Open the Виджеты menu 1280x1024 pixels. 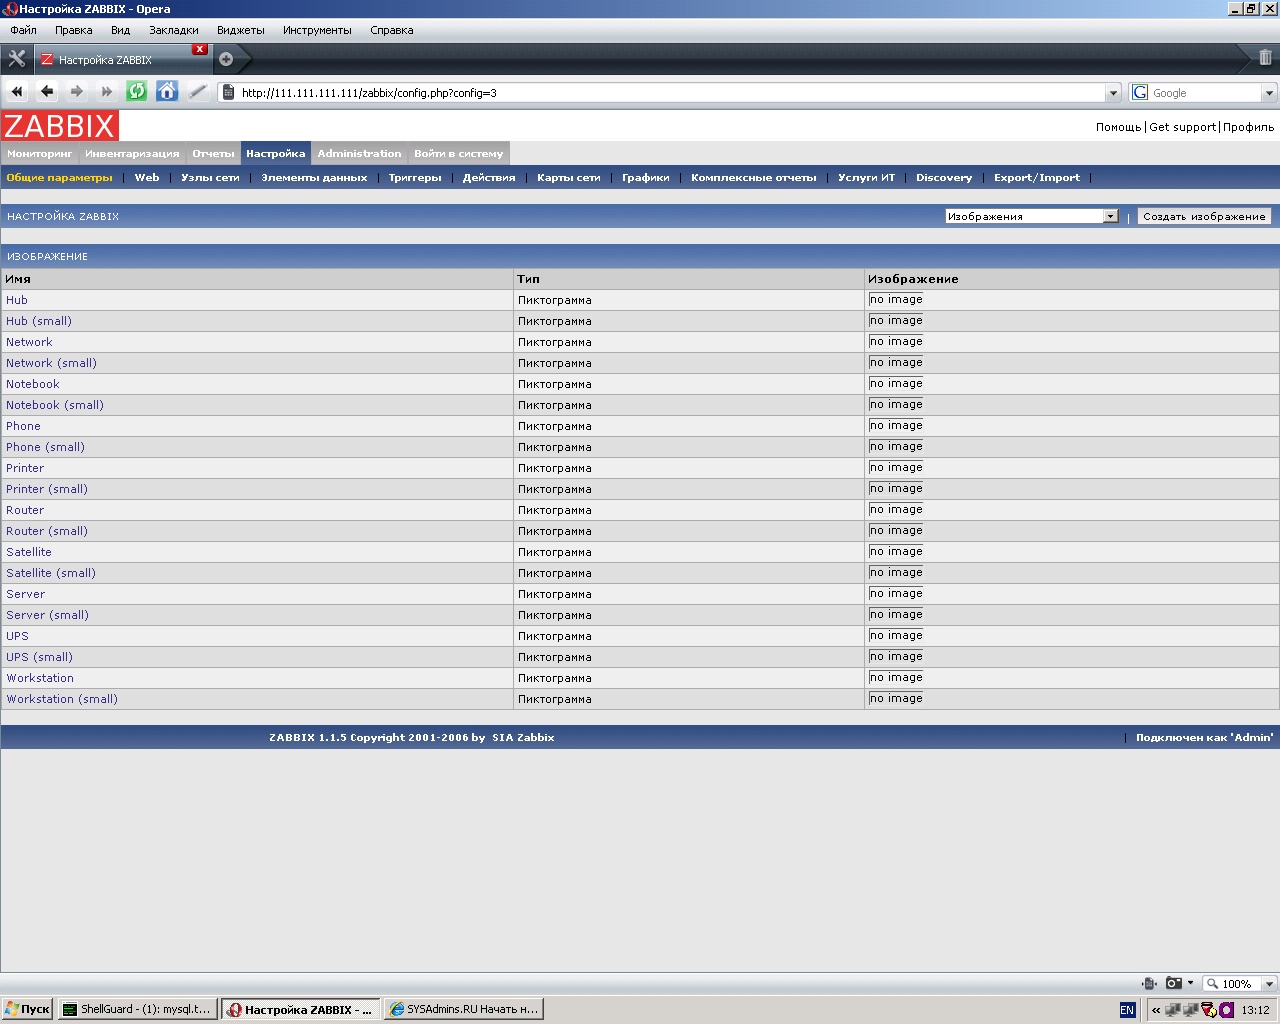[241, 30]
